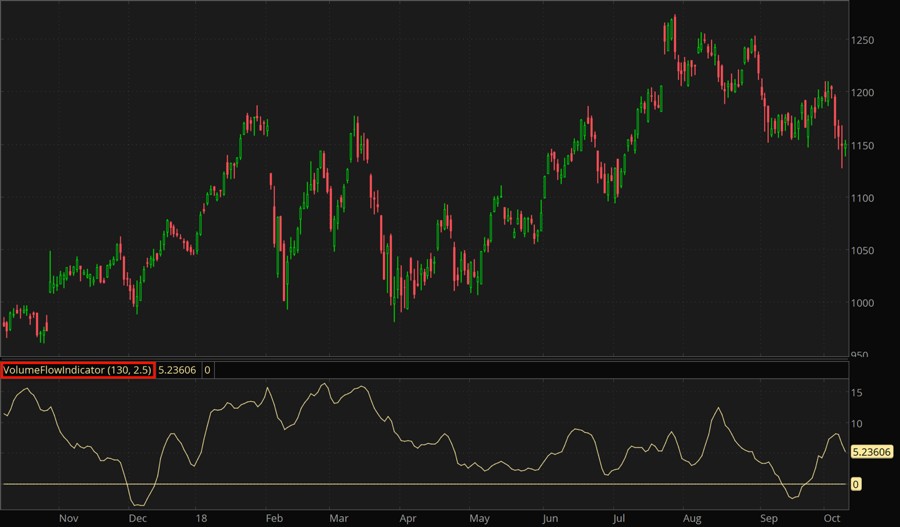Image resolution: width=900 pixels, height=527 pixels.
Task: Select the Aug marker on time axis
Action: (x=691, y=518)
